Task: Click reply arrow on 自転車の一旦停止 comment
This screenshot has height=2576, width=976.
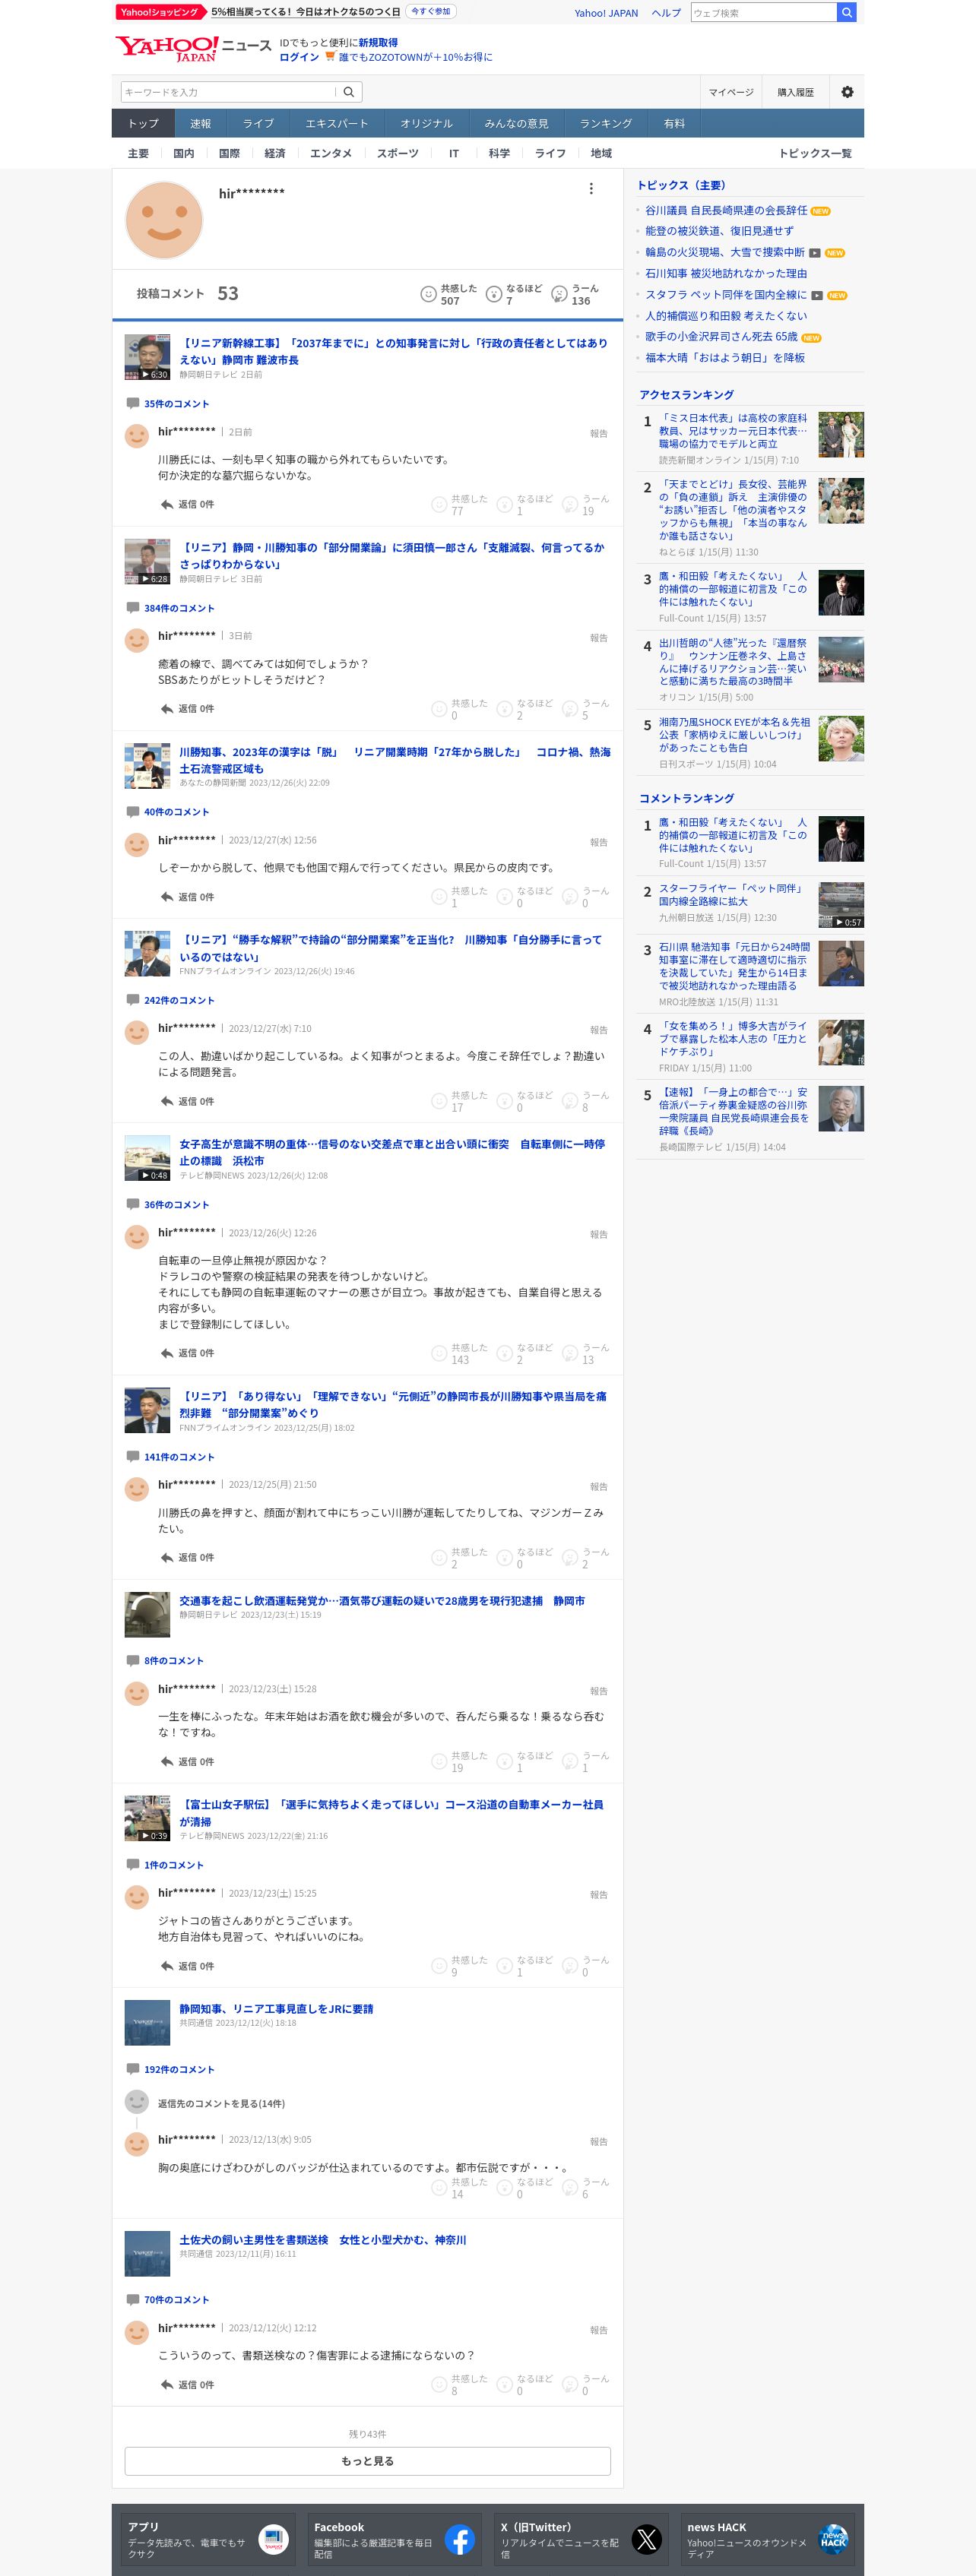Action: pos(167,1353)
